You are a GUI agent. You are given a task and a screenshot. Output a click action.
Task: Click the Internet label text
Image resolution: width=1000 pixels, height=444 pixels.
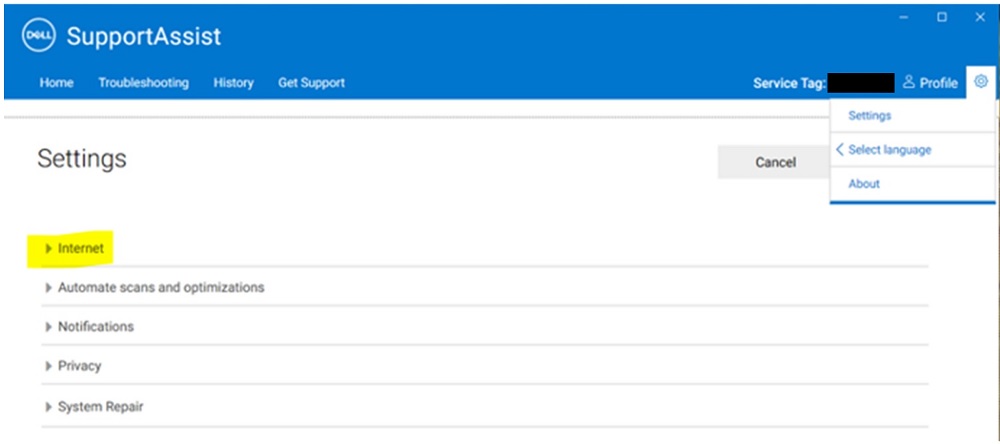coord(81,249)
